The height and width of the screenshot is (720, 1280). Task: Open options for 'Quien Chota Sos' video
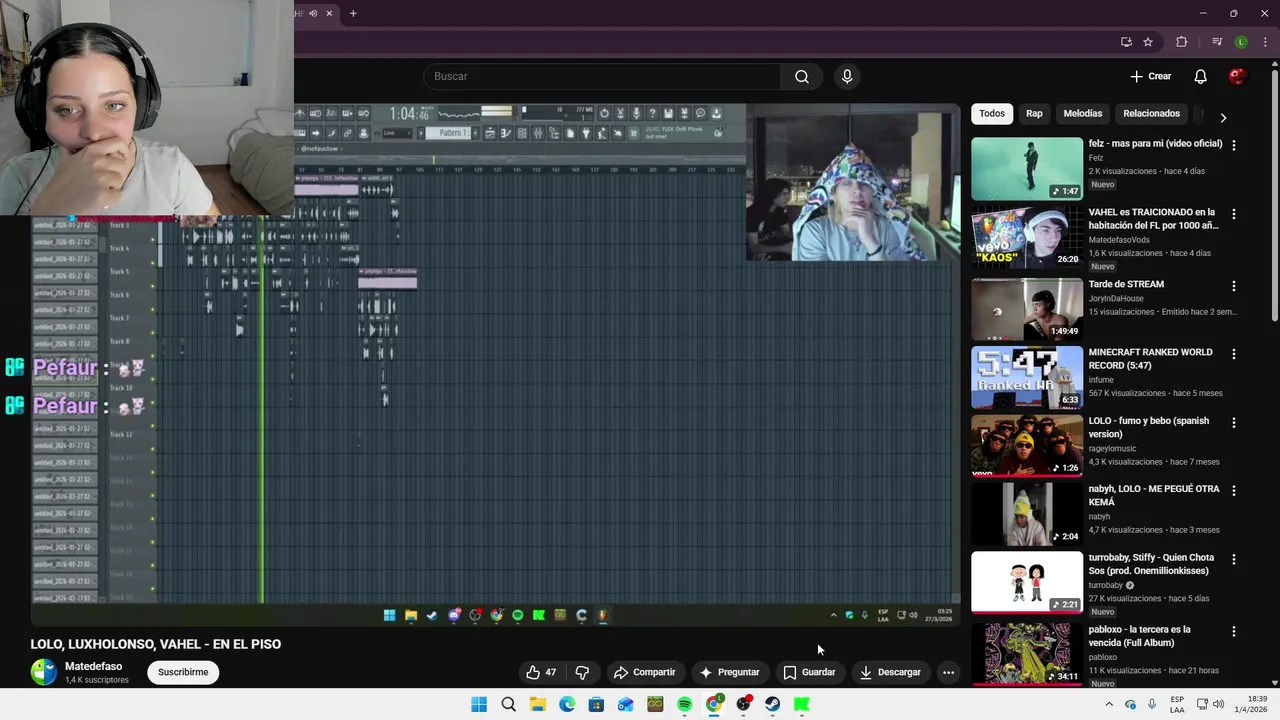tap(1233, 560)
